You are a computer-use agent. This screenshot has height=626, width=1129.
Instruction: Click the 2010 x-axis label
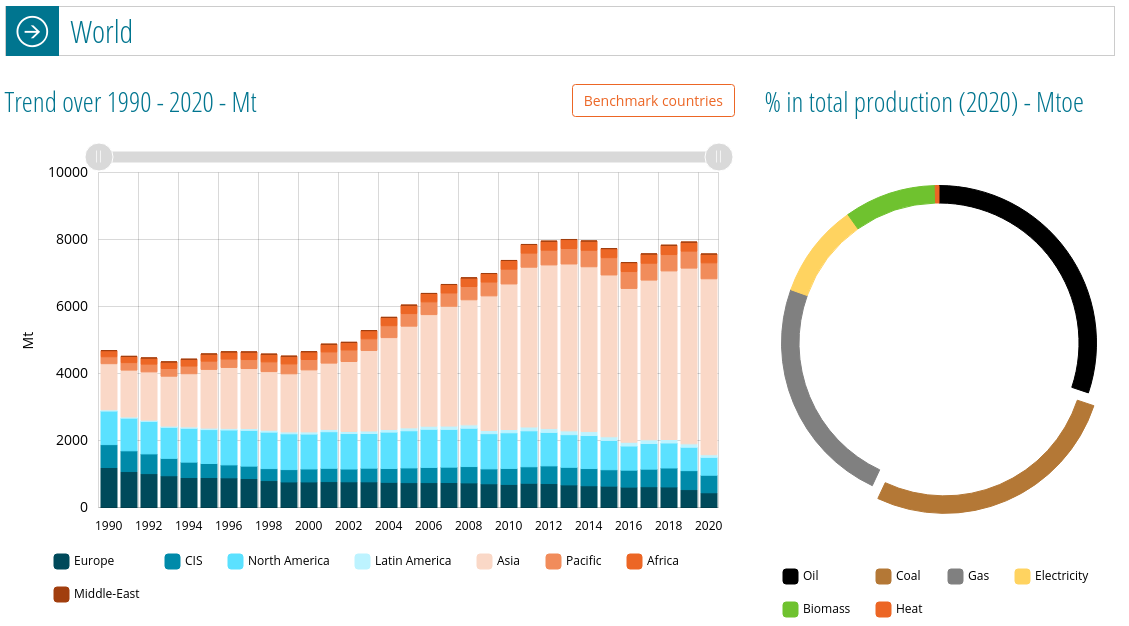pos(508,526)
